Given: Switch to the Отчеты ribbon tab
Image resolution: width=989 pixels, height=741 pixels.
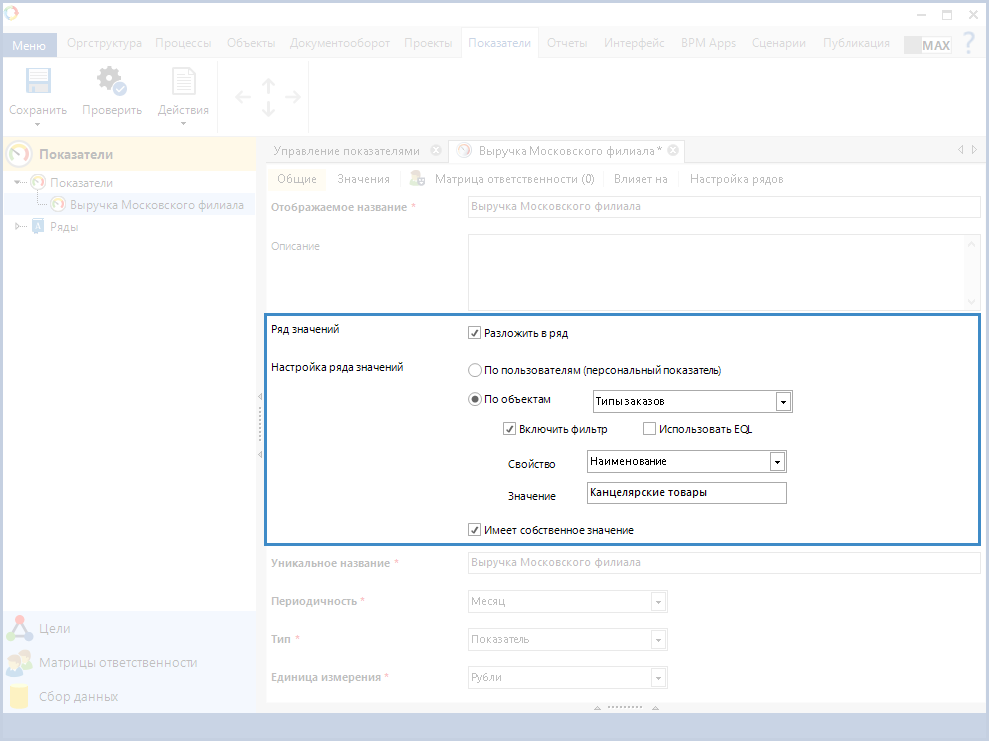Looking at the screenshot, I should point(567,43).
